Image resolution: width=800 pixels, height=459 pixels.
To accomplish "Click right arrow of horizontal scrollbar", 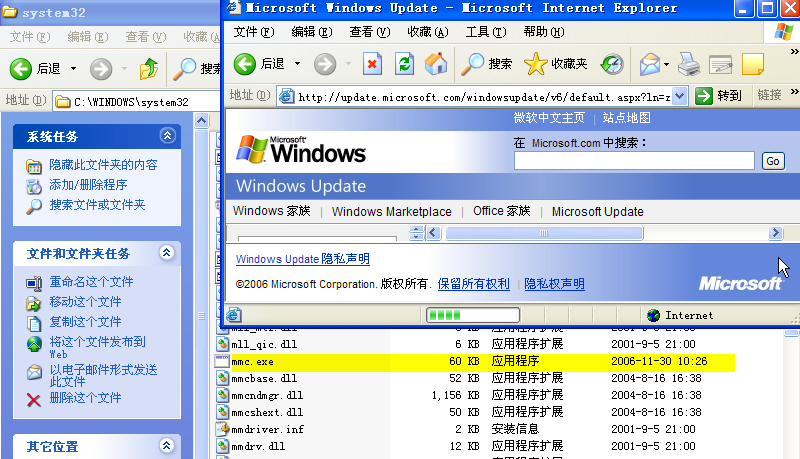I will 776,233.
